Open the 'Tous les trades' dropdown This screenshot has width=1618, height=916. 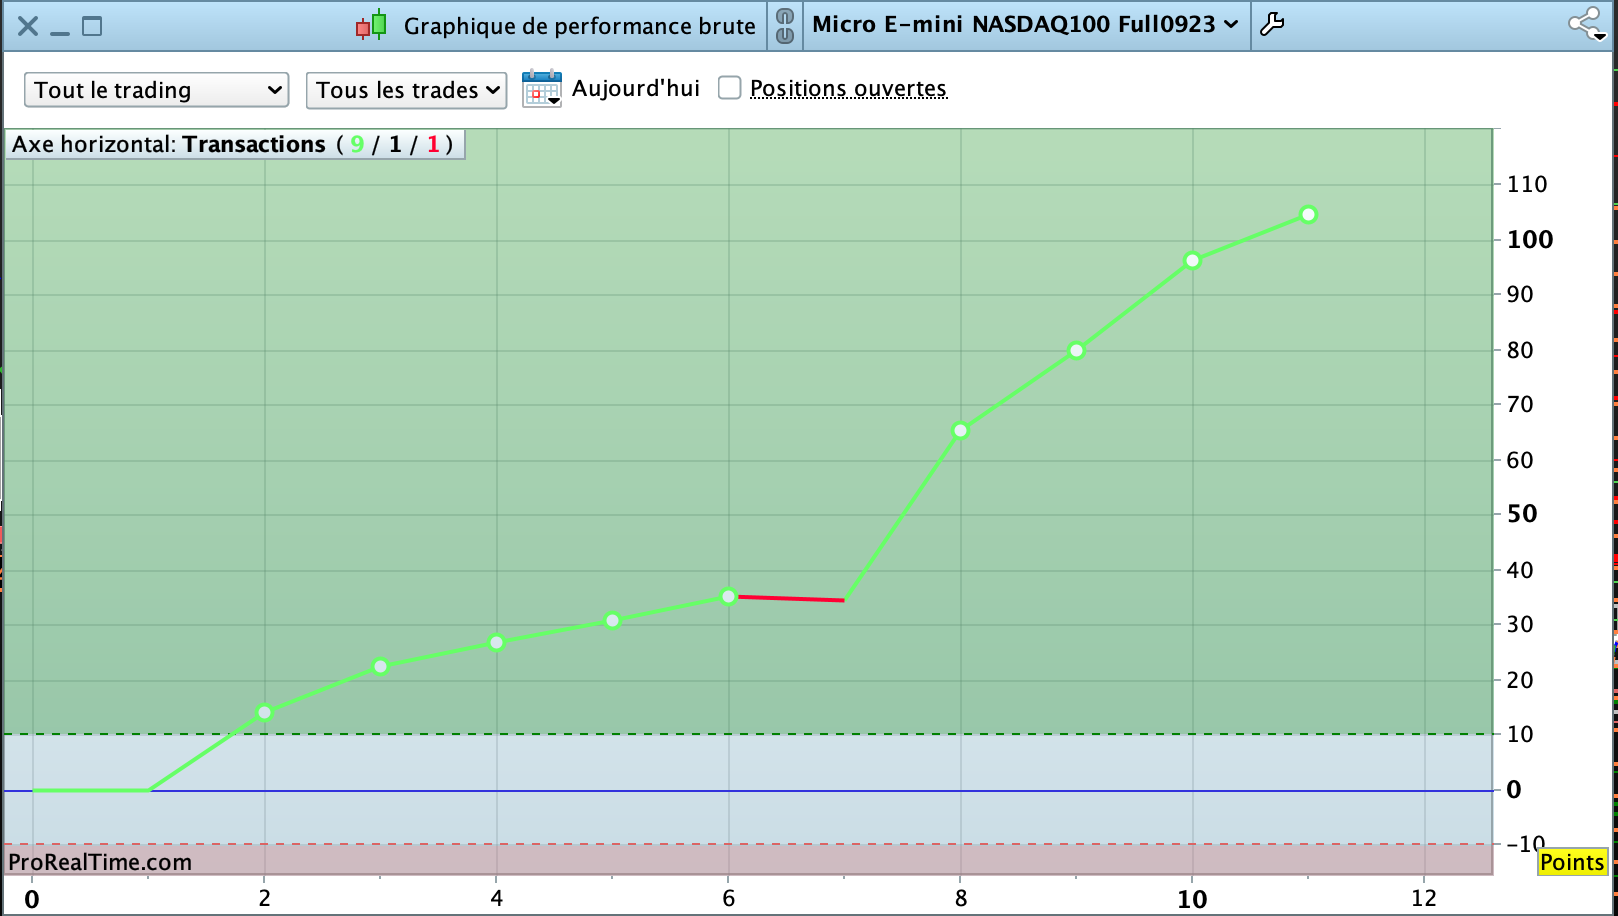[x=406, y=90]
